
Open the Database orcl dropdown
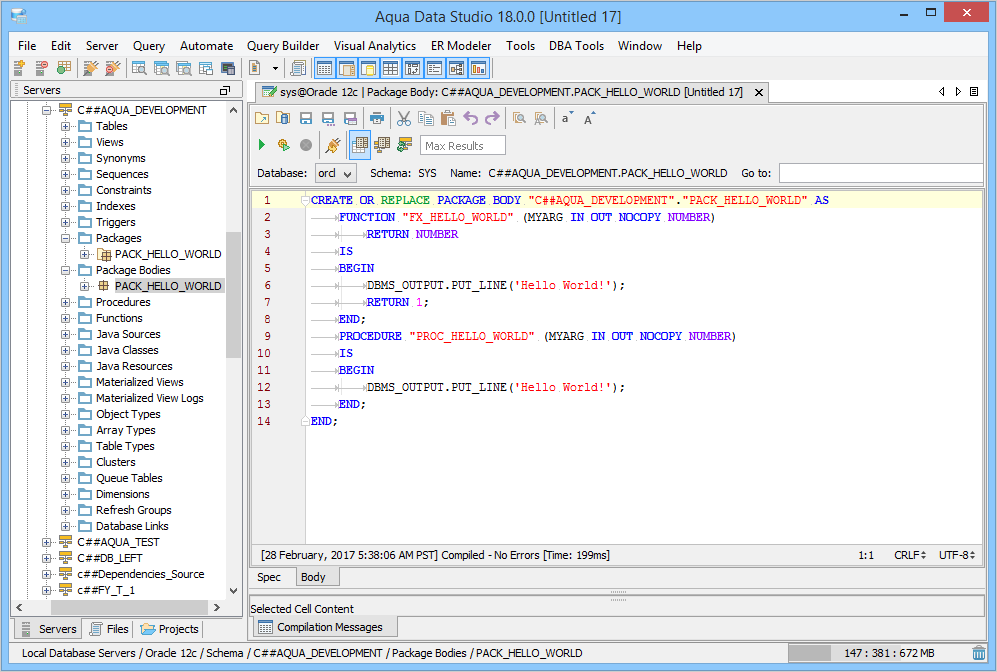pyautogui.click(x=335, y=173)
